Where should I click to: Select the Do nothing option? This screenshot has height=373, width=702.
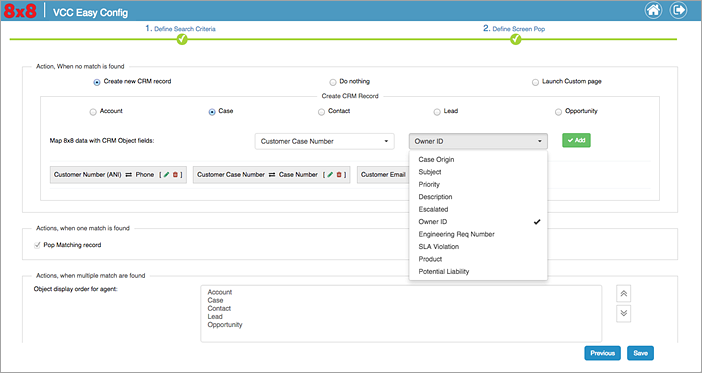tap(333, 82)
